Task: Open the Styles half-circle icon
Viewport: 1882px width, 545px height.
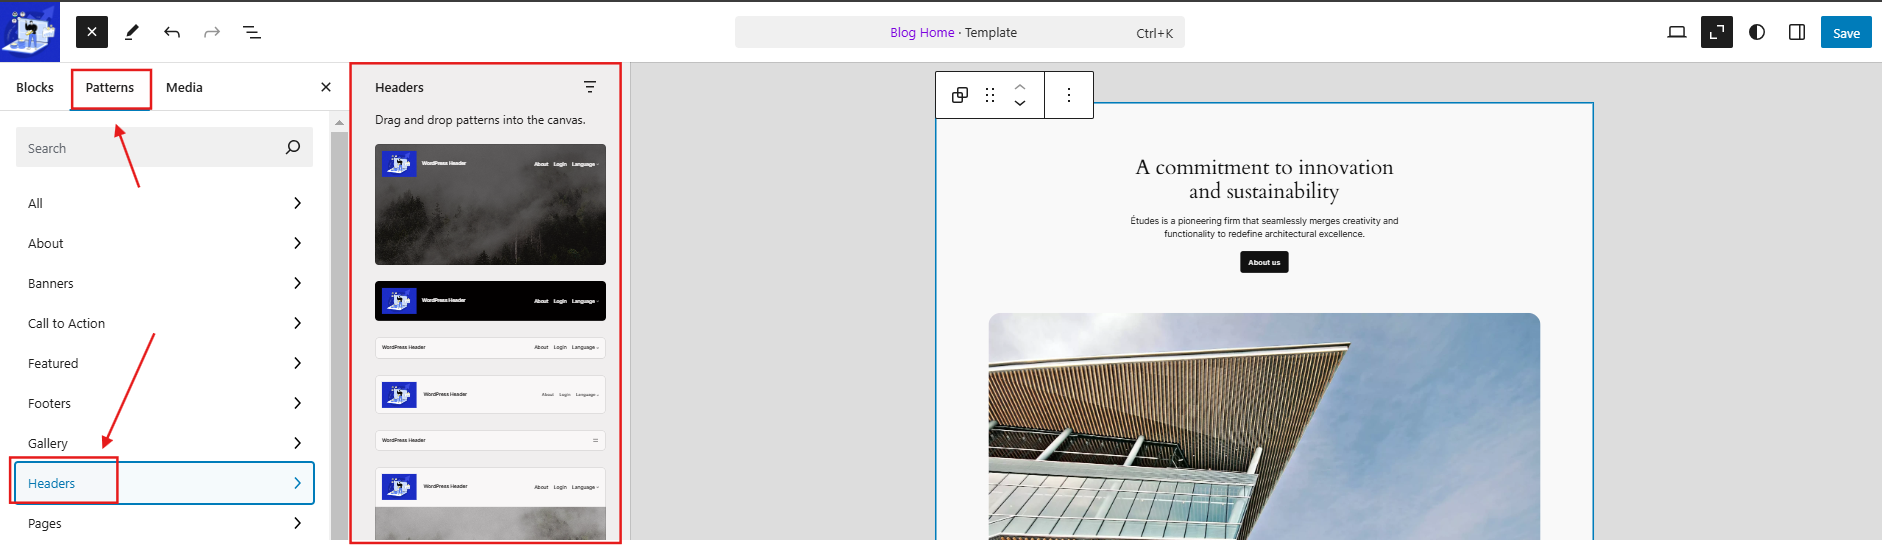Action: click(x=1757, y=33)
